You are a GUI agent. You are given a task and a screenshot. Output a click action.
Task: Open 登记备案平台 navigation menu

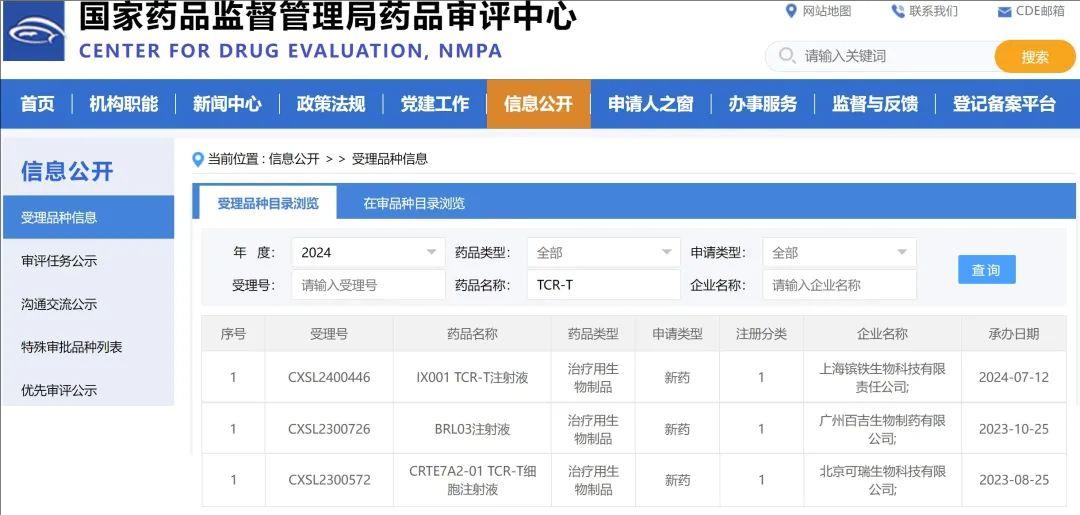(1004, 104)
